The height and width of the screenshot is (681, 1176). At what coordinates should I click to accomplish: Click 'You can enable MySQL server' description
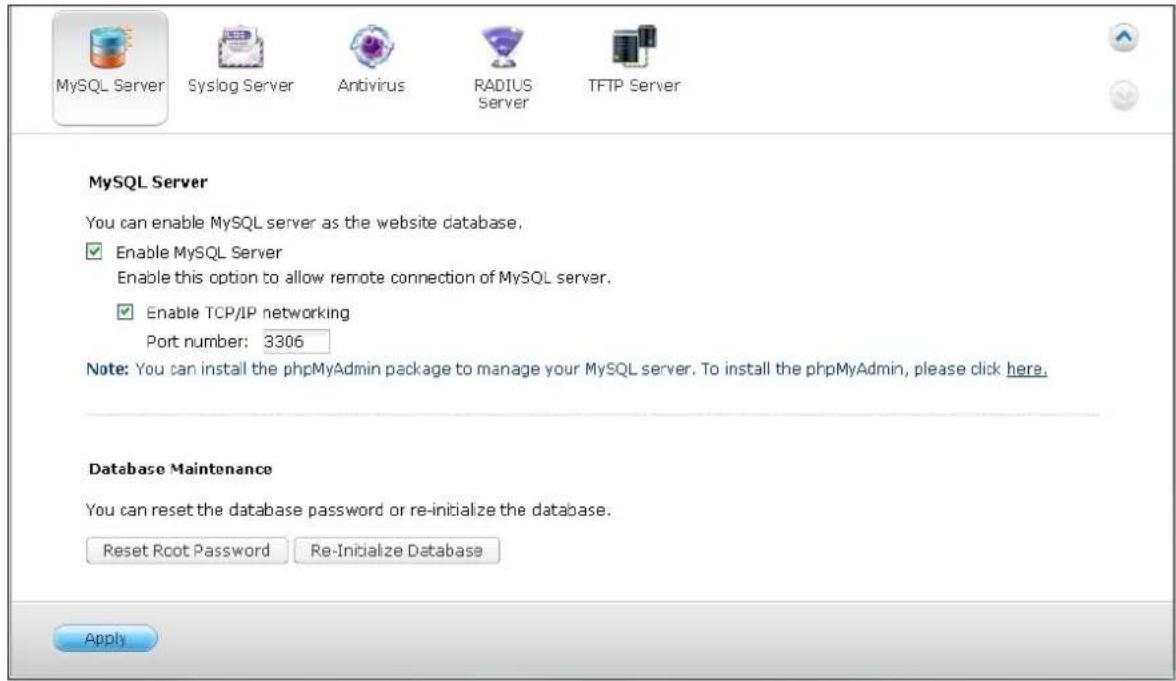(x=304, y=223)
